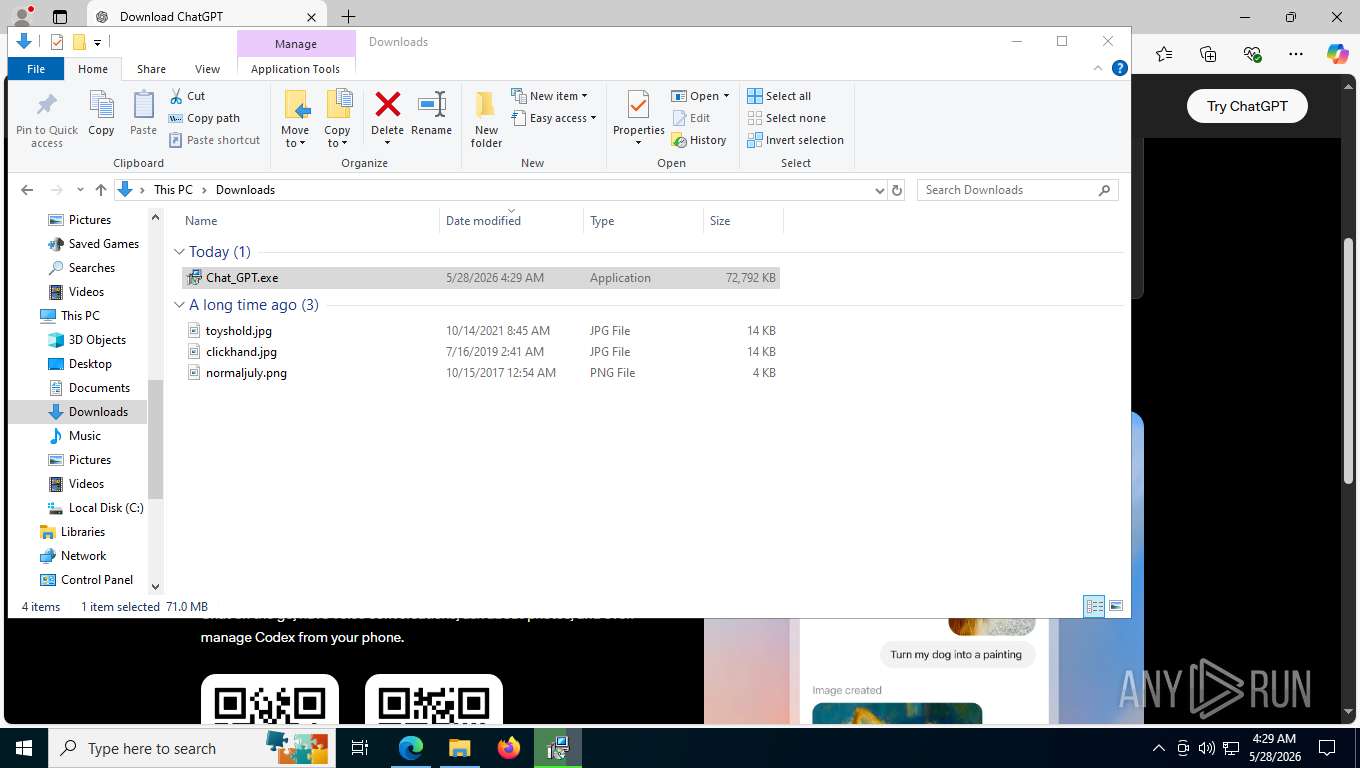Switch to the Home ribbon tab
The height and width of the screenshot is (768, 1360).
click(93, 69)
